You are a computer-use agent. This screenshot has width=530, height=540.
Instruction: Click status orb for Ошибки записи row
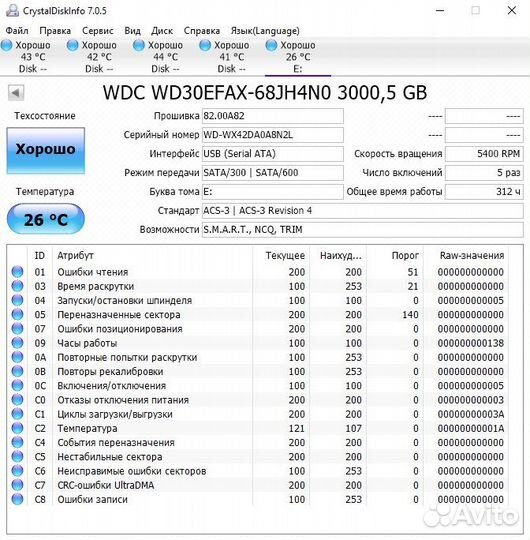click(17, 499)
